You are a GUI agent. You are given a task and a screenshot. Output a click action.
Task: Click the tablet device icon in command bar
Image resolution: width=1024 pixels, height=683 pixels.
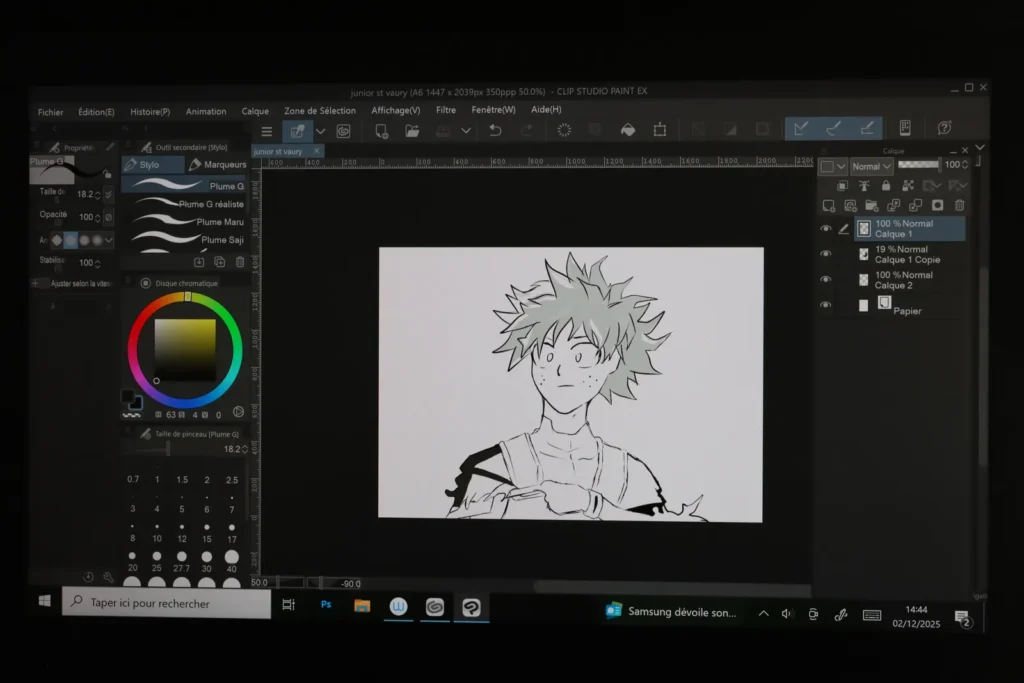905,128
